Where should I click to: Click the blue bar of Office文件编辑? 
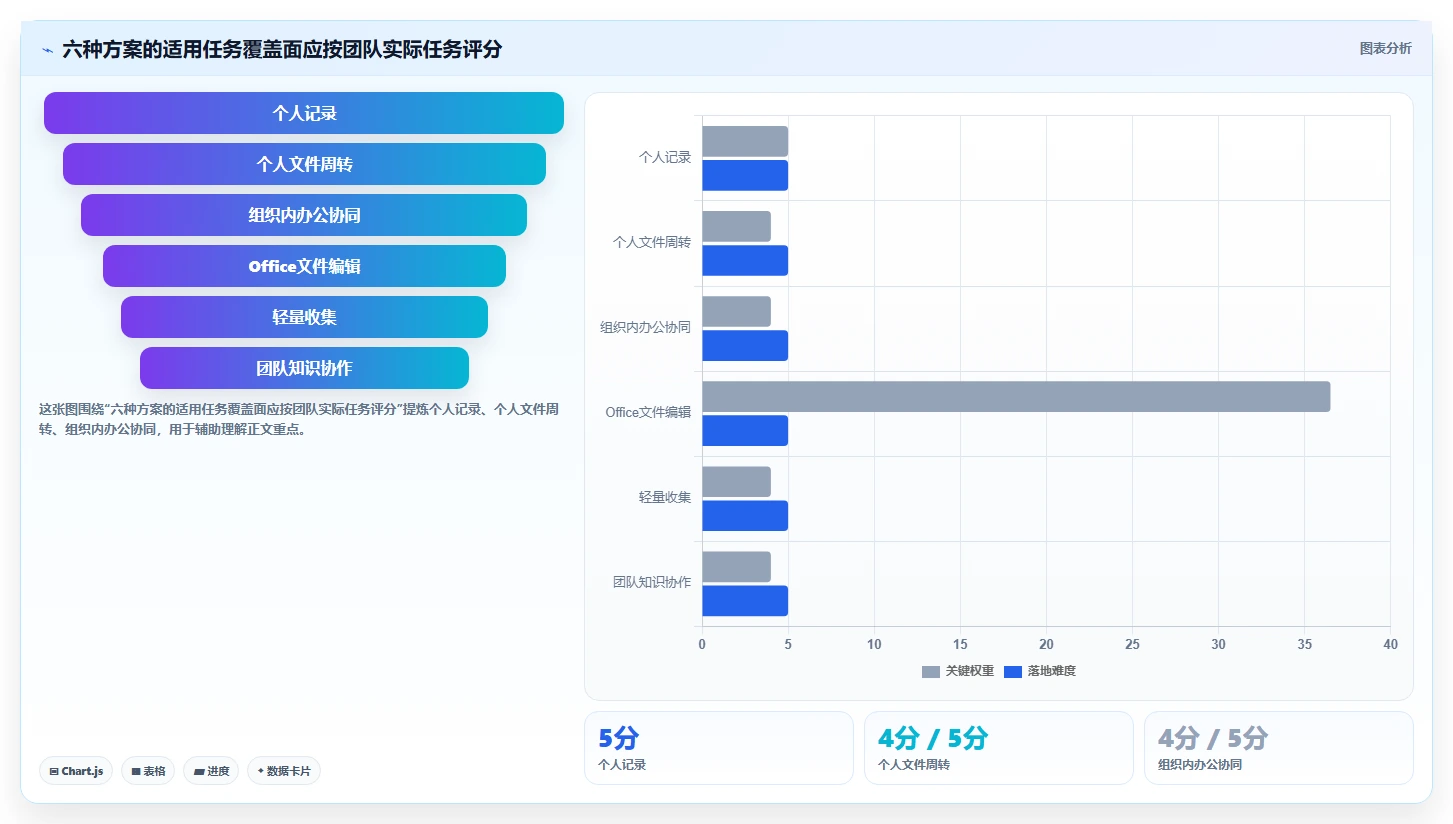tap(745, 431)
